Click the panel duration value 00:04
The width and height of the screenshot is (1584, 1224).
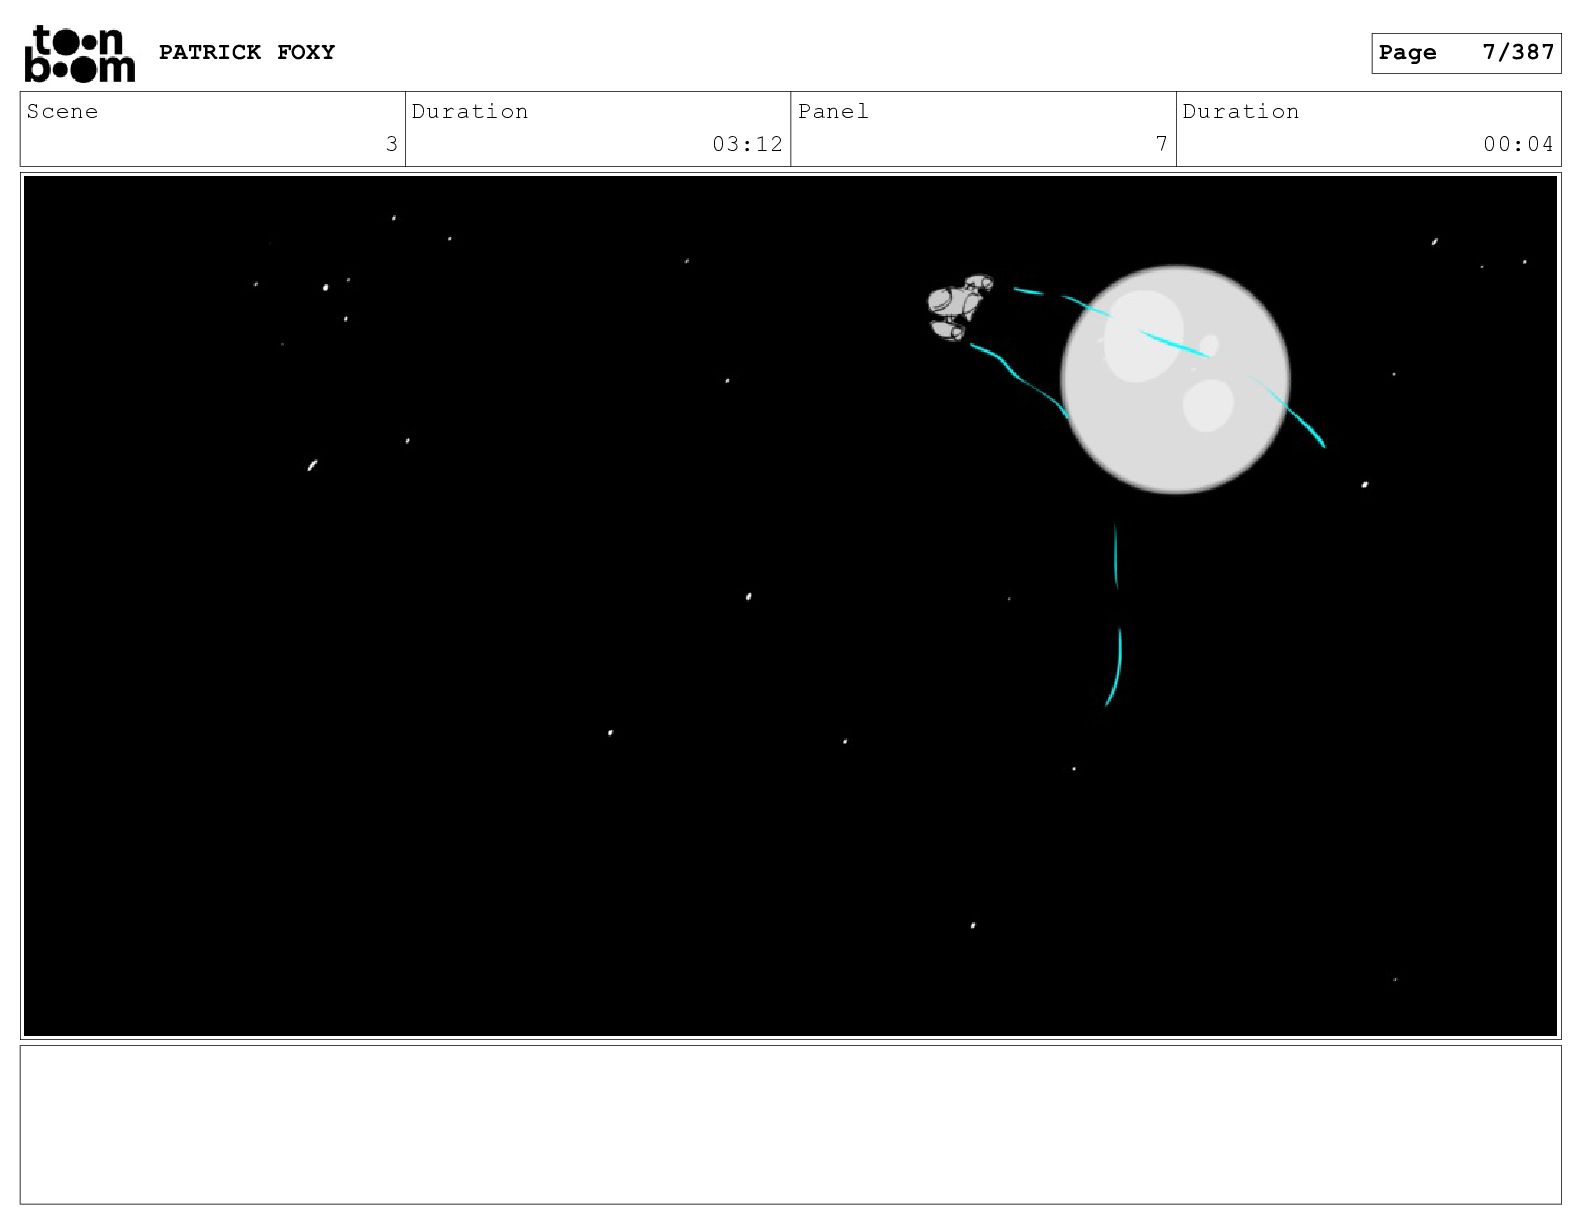[x=1518, y=144]
